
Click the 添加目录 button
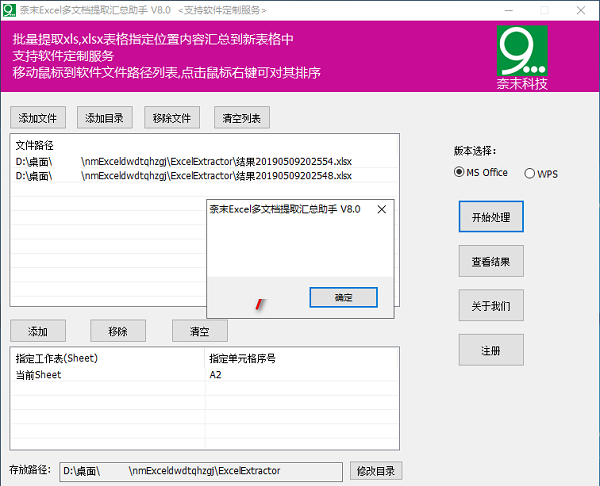click(105, 117)
